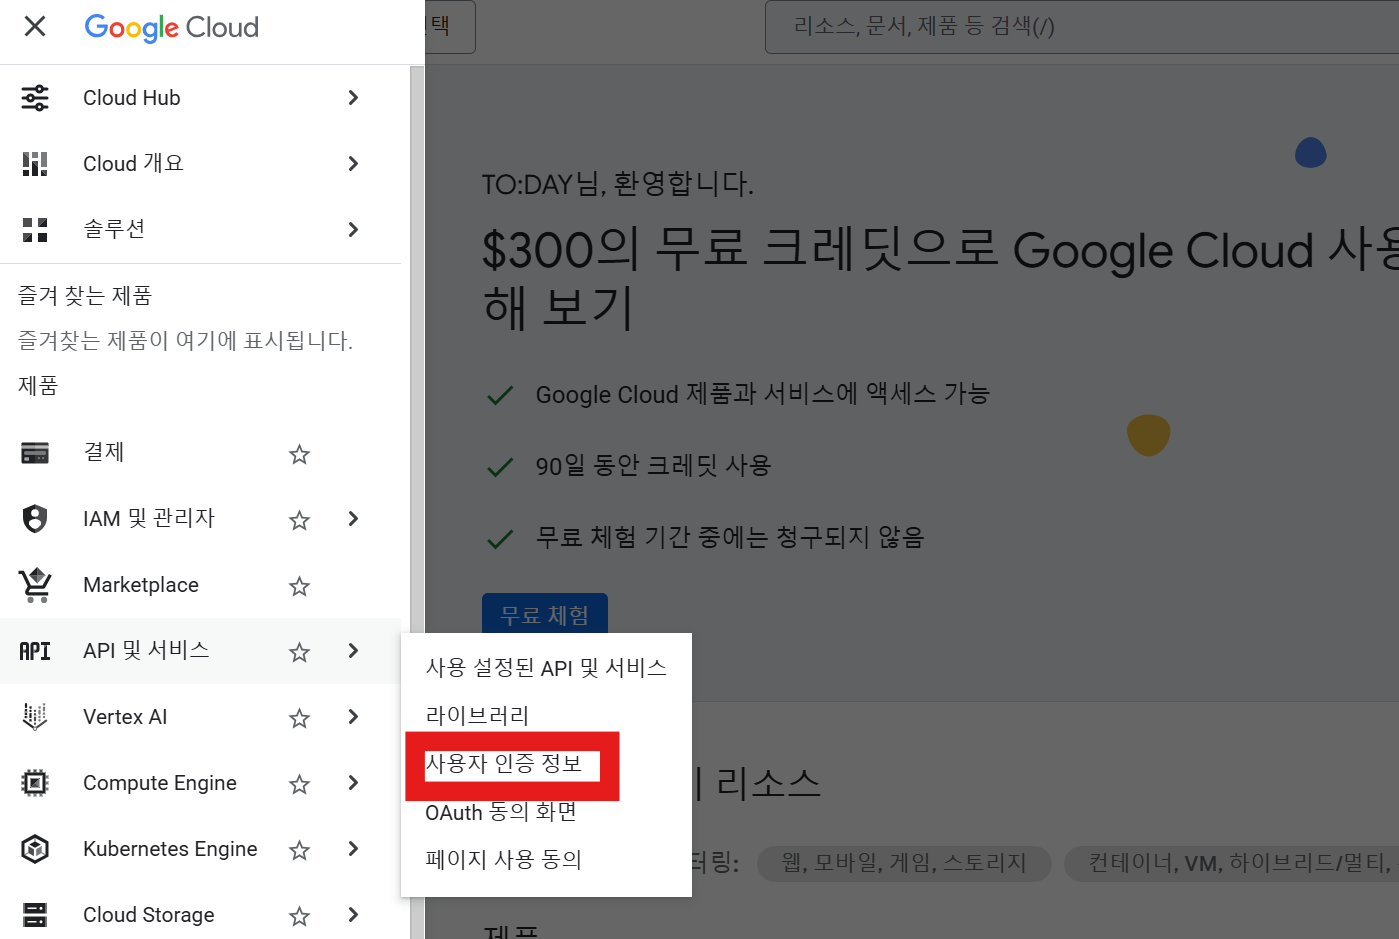Open the Cloud Storage product
This screenshot has width=1399, height=939.
[200, 915]
